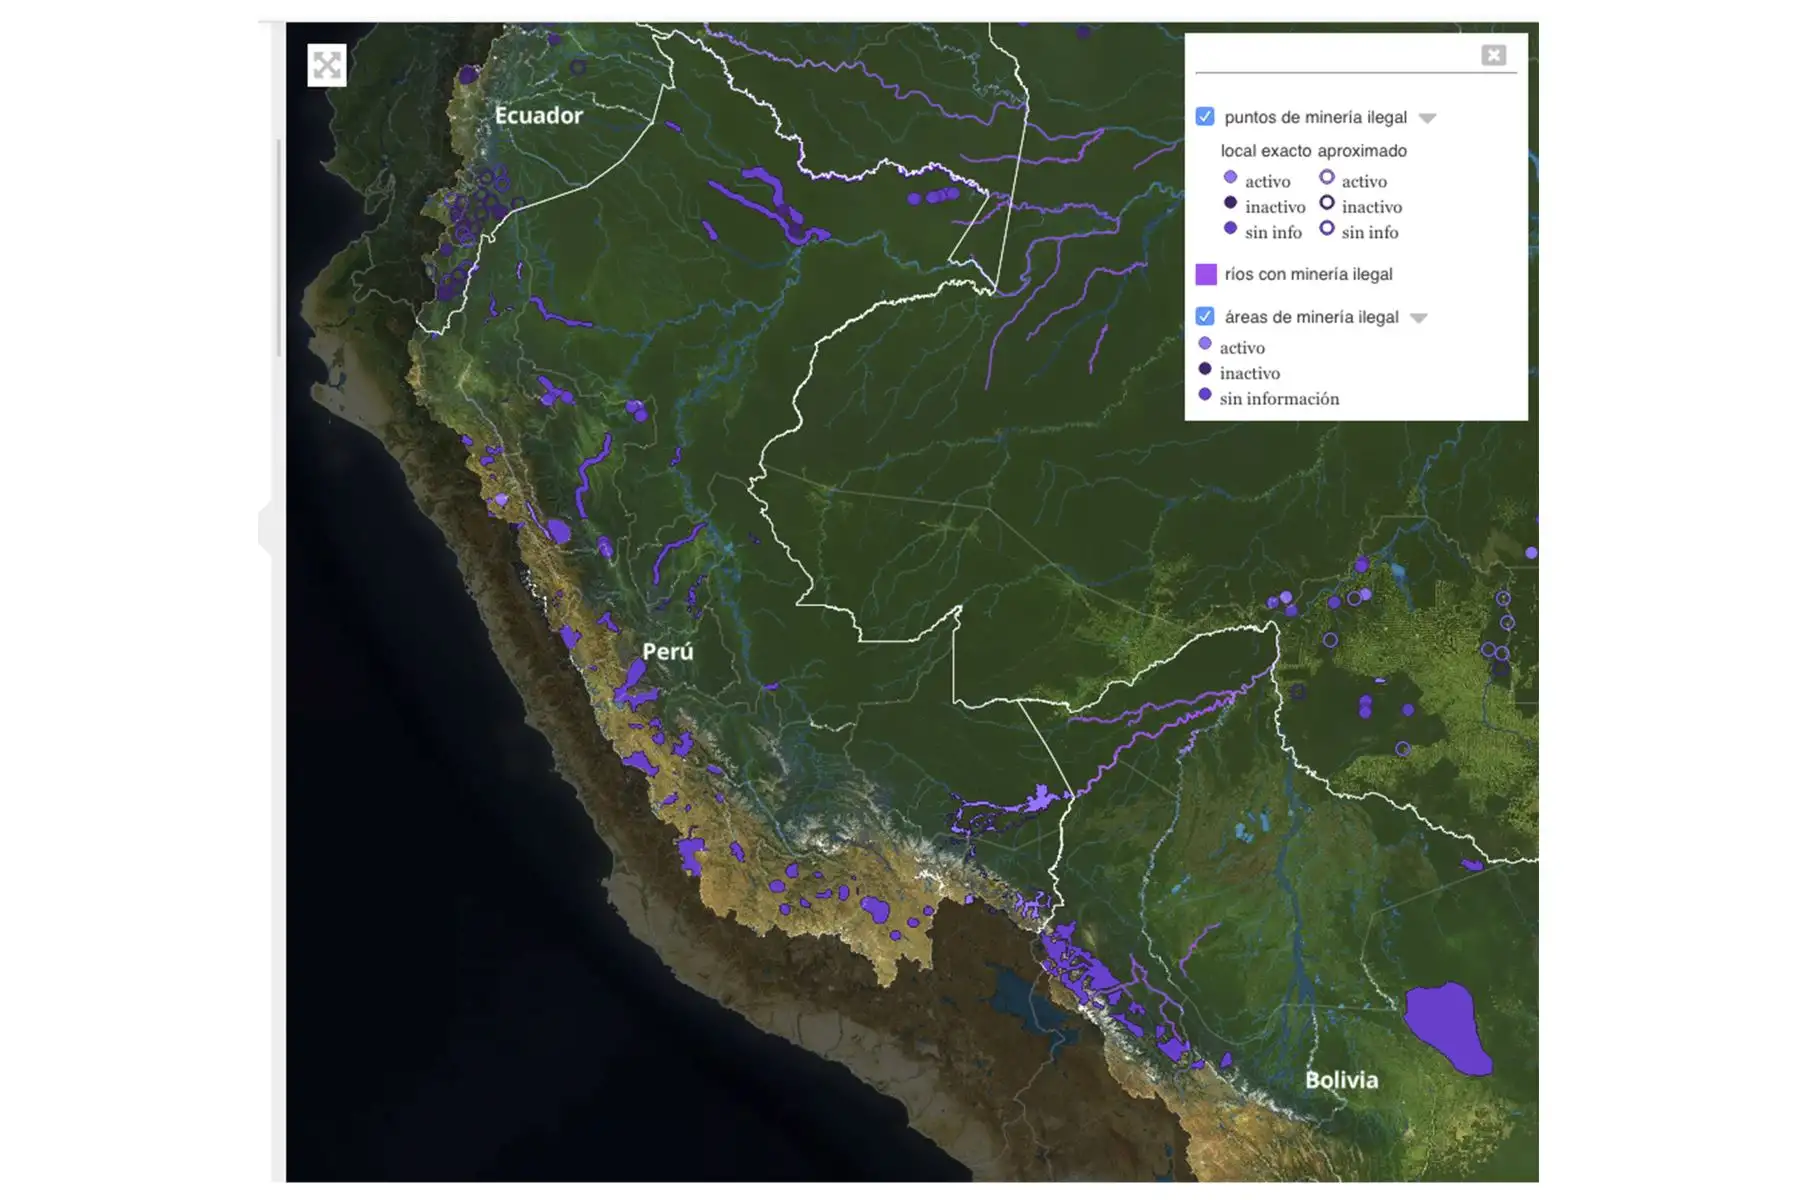Screen dimensions: 1800x1200
Task: Click the local exacto sin info dot
Action: 1230,228
